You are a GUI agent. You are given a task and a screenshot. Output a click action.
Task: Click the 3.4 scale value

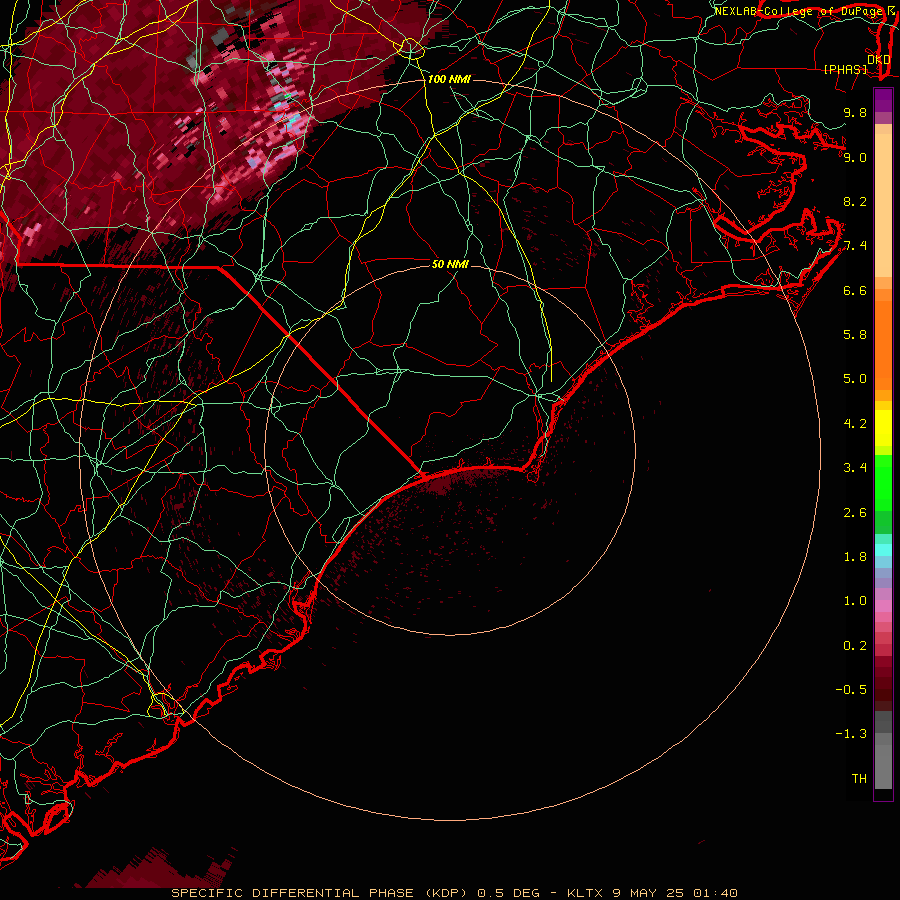pyautogui.click(x=855, y=468)
